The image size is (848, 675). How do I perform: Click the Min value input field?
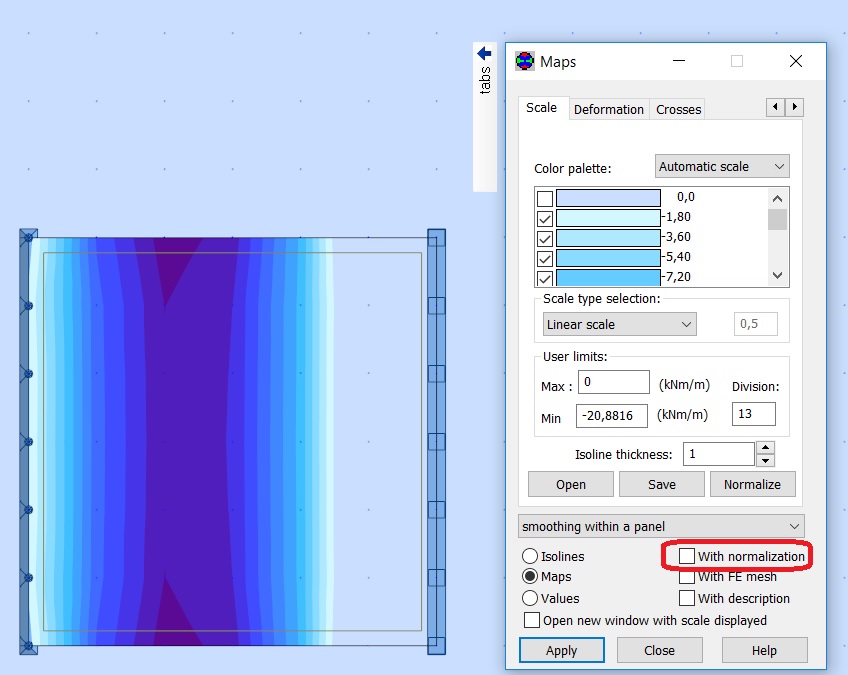click(x=613, y=415)
